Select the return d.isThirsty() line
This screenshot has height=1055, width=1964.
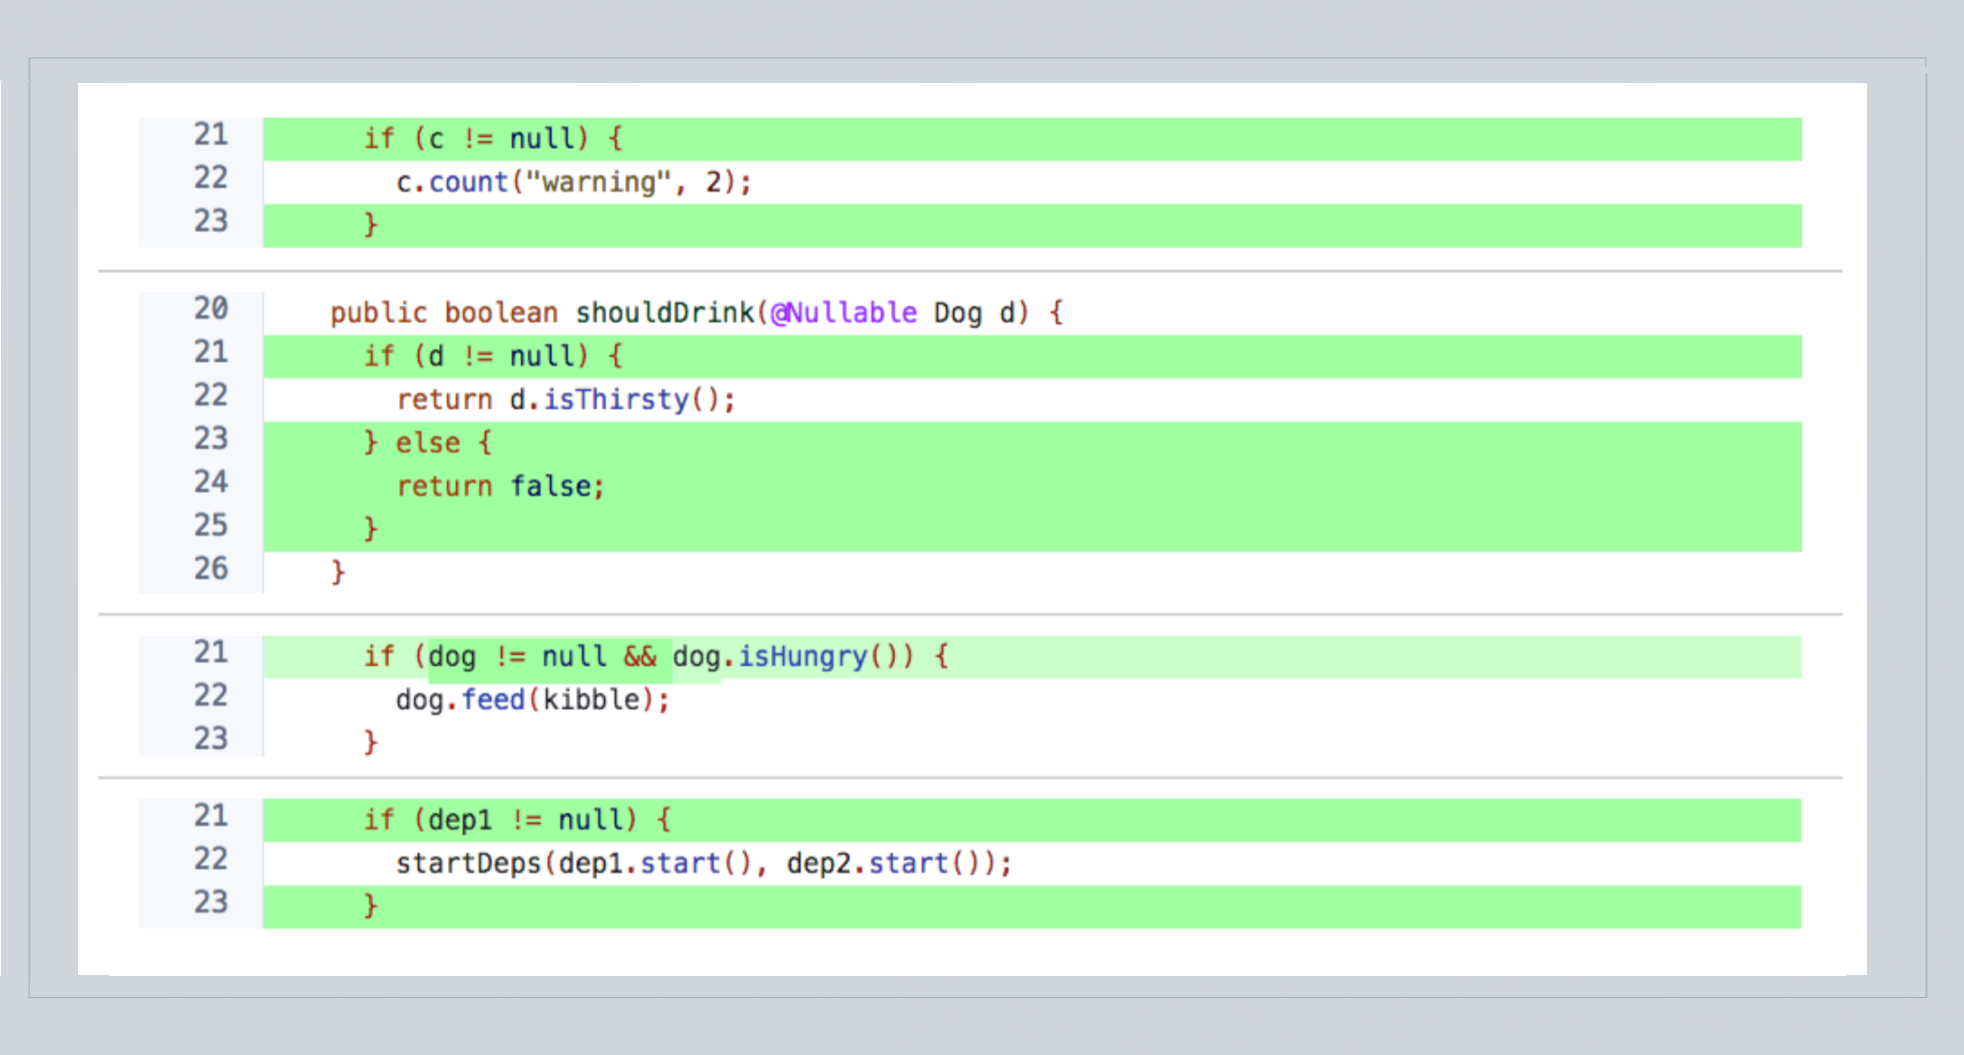[565, 398]
